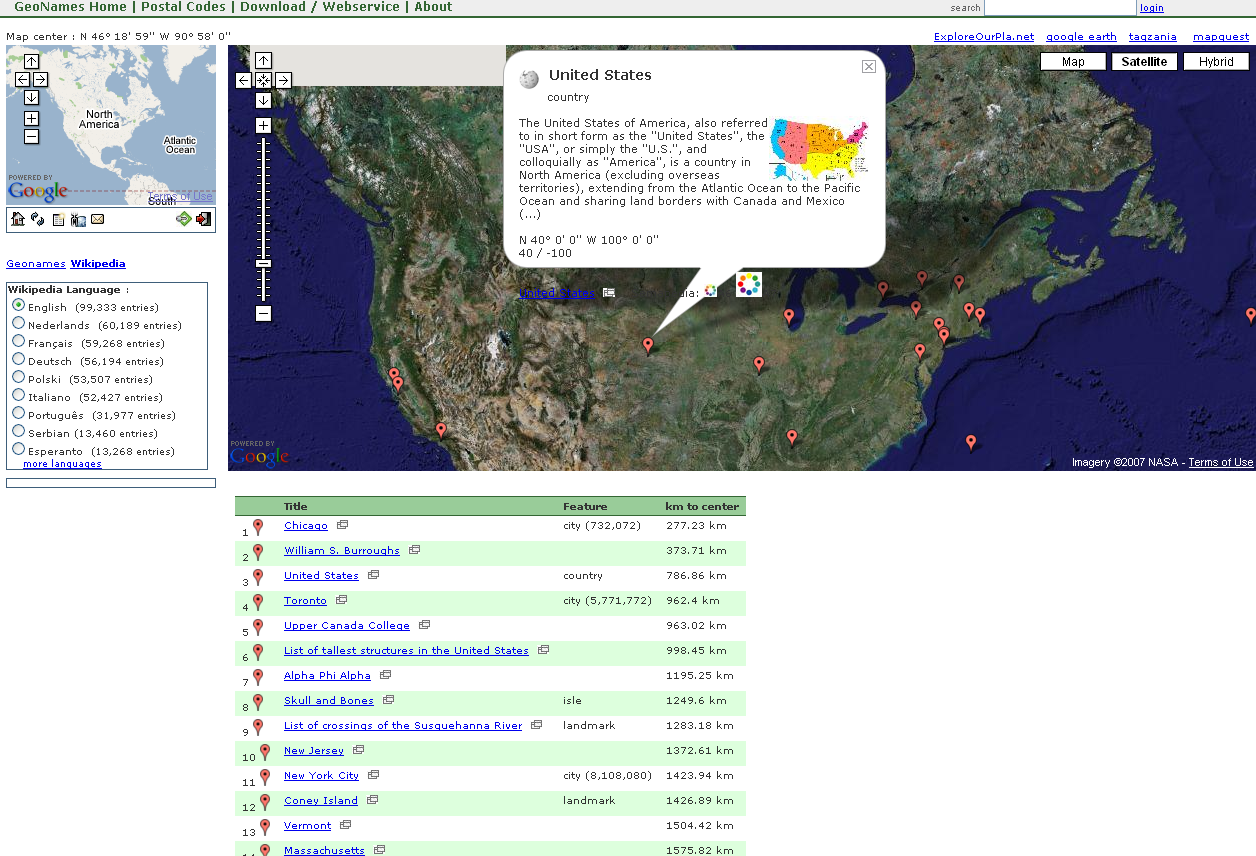Image resolution: width=1256 pixels, height=856 pixels.
Task: Click the home icon under the small map
Action: [x=18, y=219]
